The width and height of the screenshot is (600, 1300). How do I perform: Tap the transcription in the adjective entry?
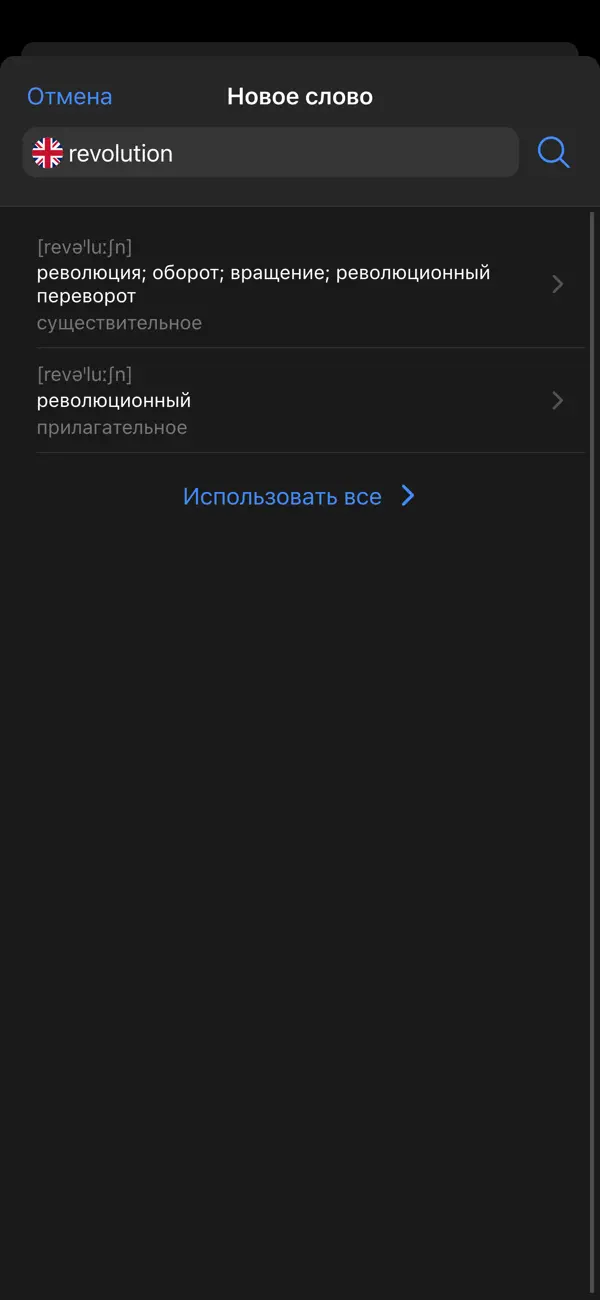[84, 375]
